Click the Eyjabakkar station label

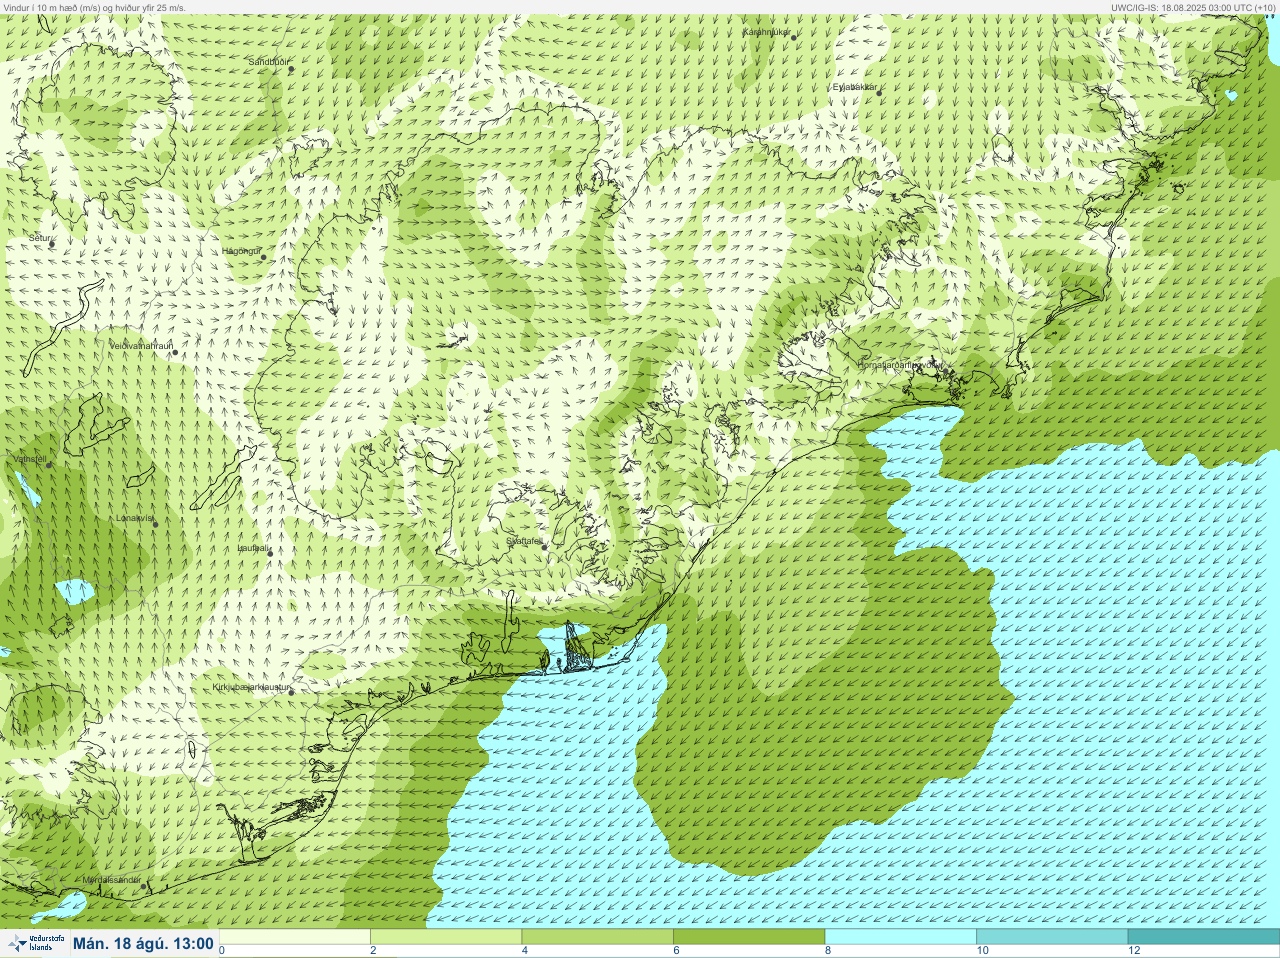click(855, 88)
